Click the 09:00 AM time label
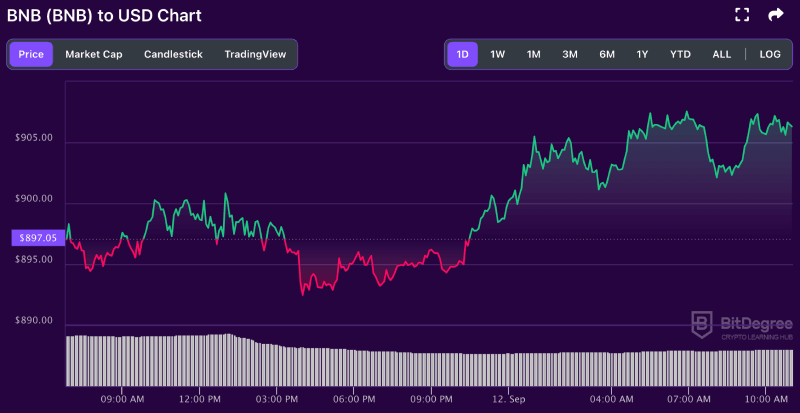Viewport: 800px width, 413px height. pyautogui.click(x=122, y=397)
